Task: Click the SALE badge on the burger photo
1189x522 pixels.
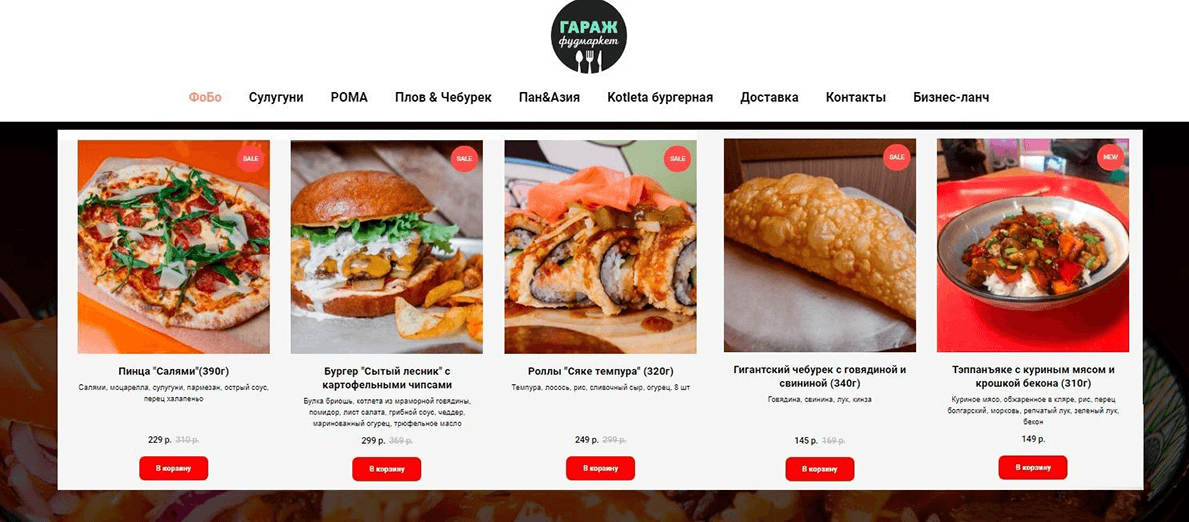Action: pos(464,159)
